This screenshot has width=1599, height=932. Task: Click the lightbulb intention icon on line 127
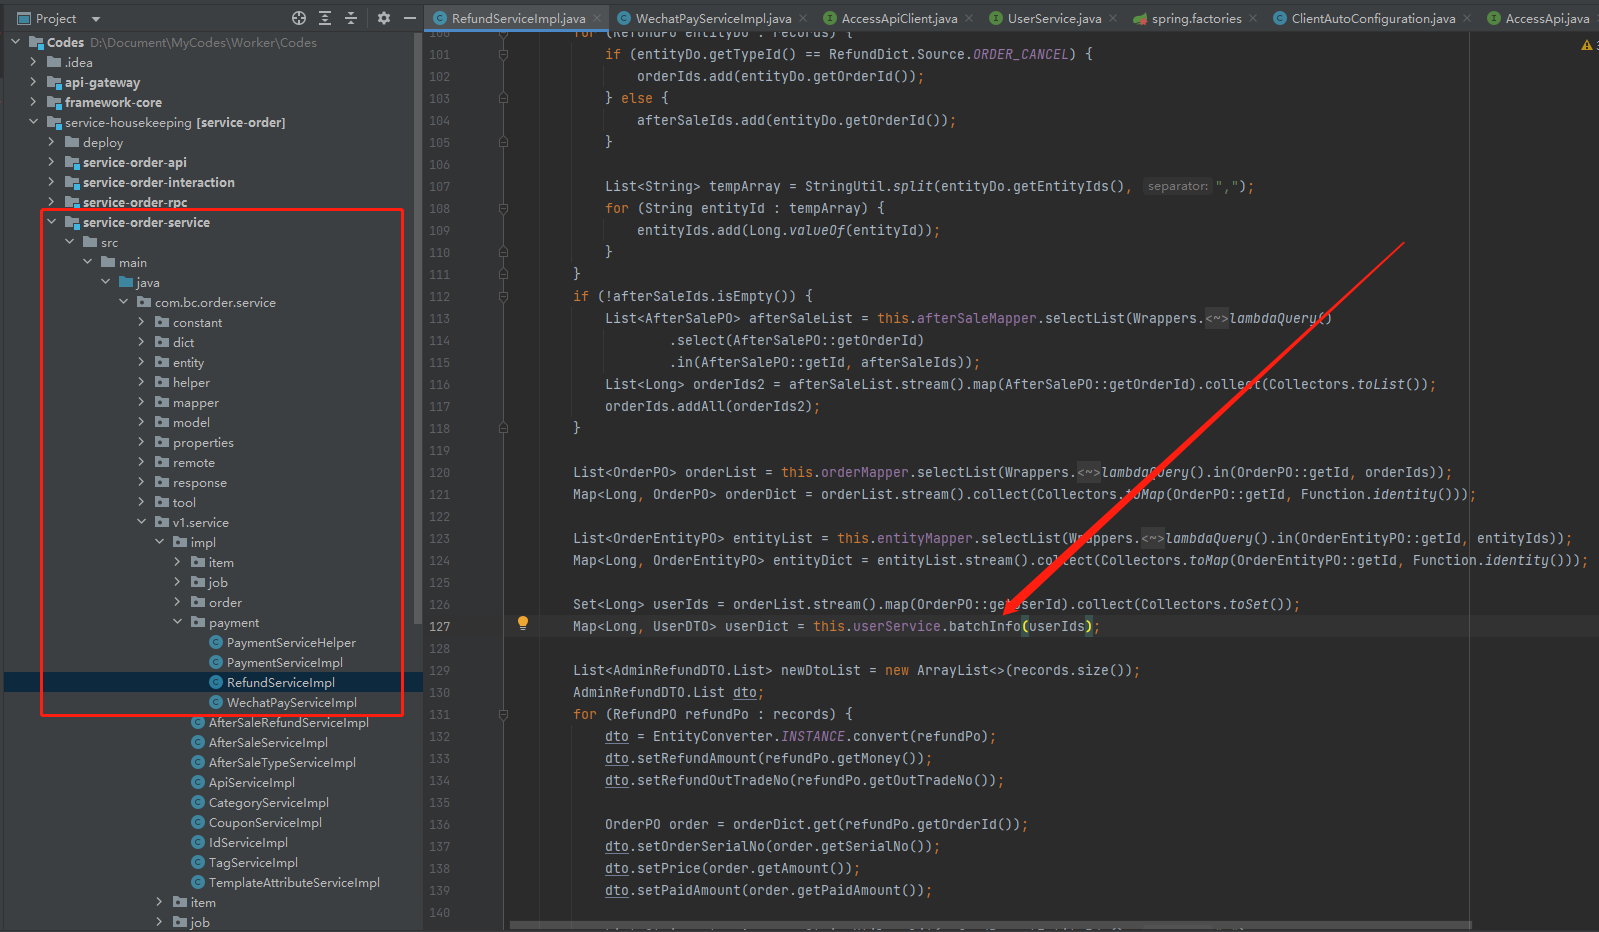click(522, 623)
